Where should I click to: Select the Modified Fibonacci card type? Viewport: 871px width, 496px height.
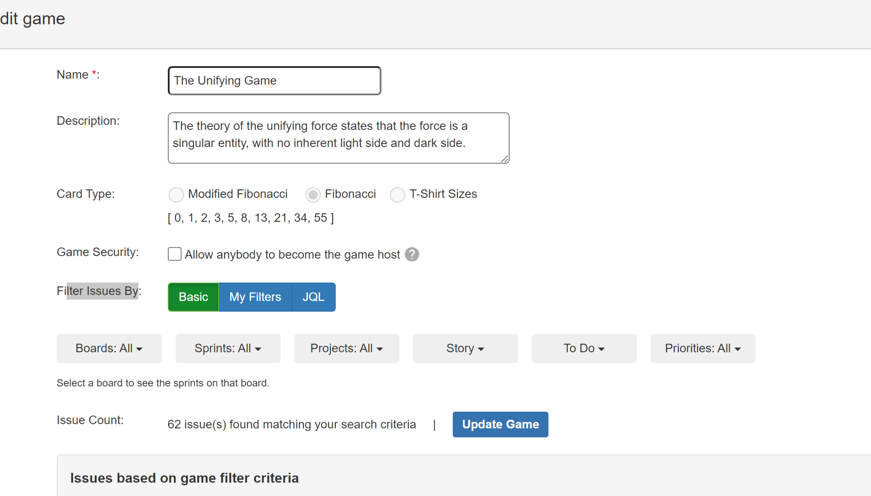coord(176,195)
